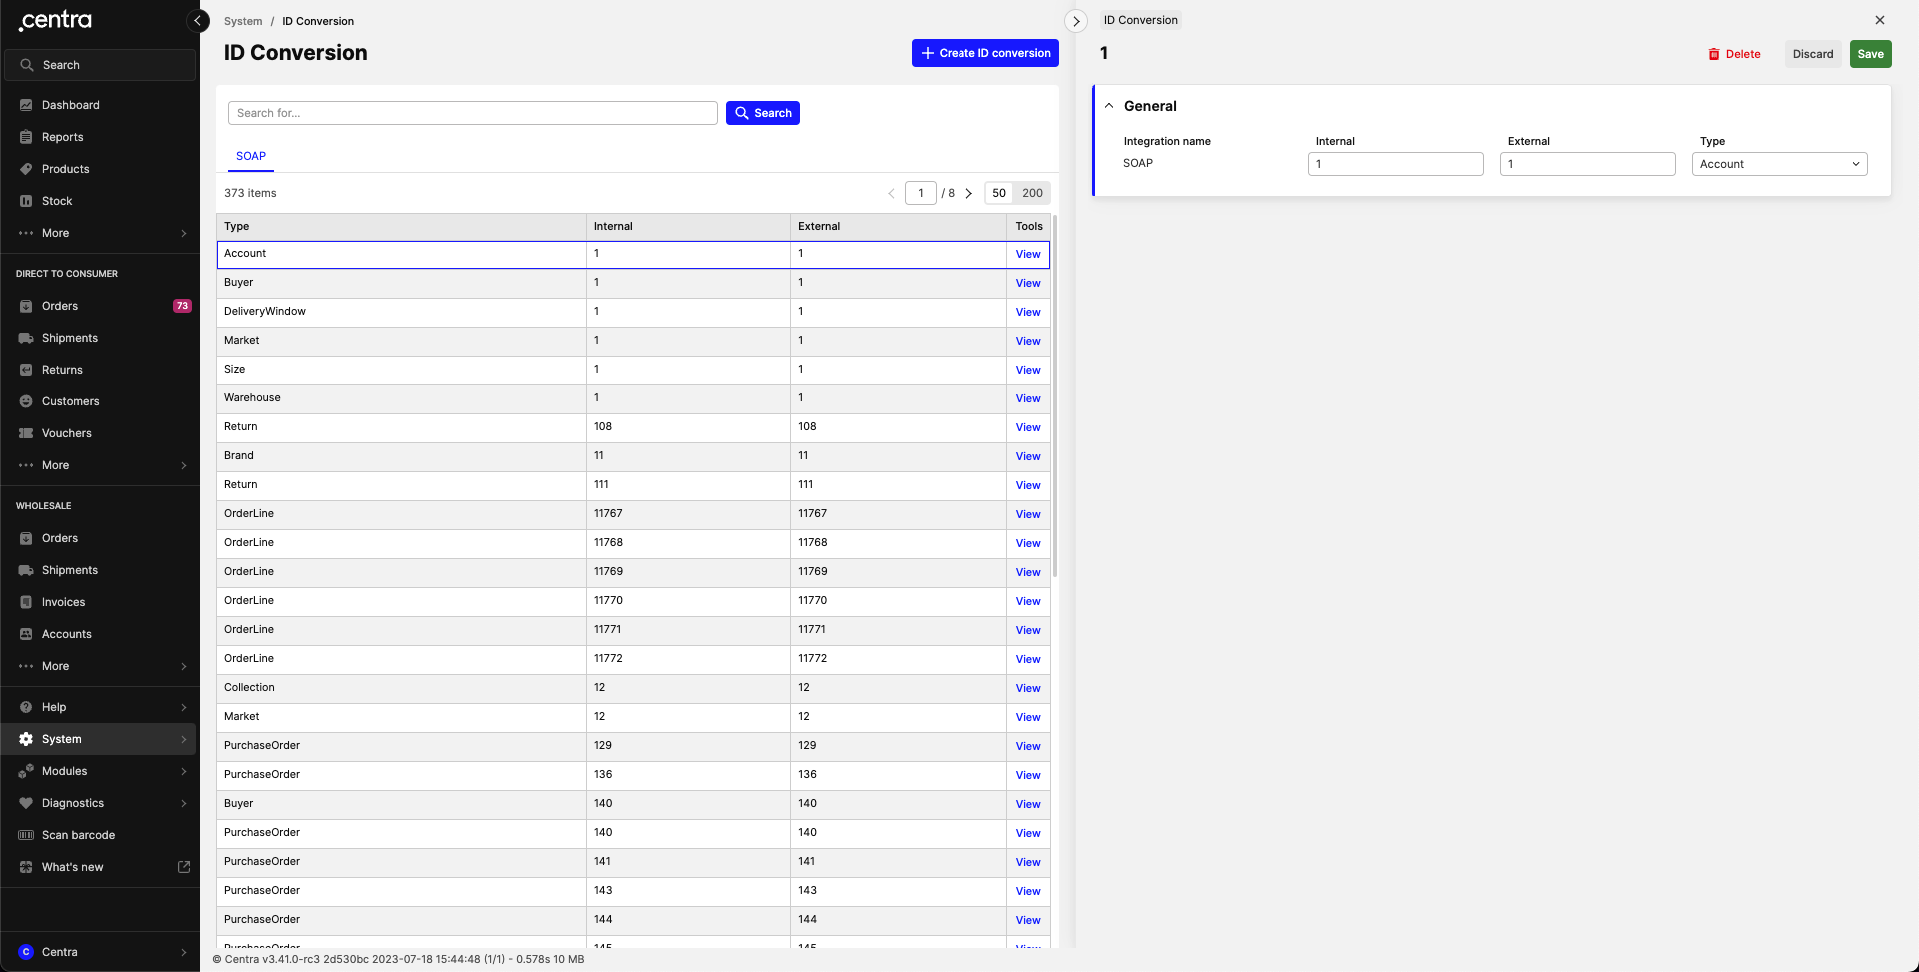Click the table's vertical scrollbar
Image resolution: width=1919 pixels, height=972 pixels.
tap(1054, 400)
